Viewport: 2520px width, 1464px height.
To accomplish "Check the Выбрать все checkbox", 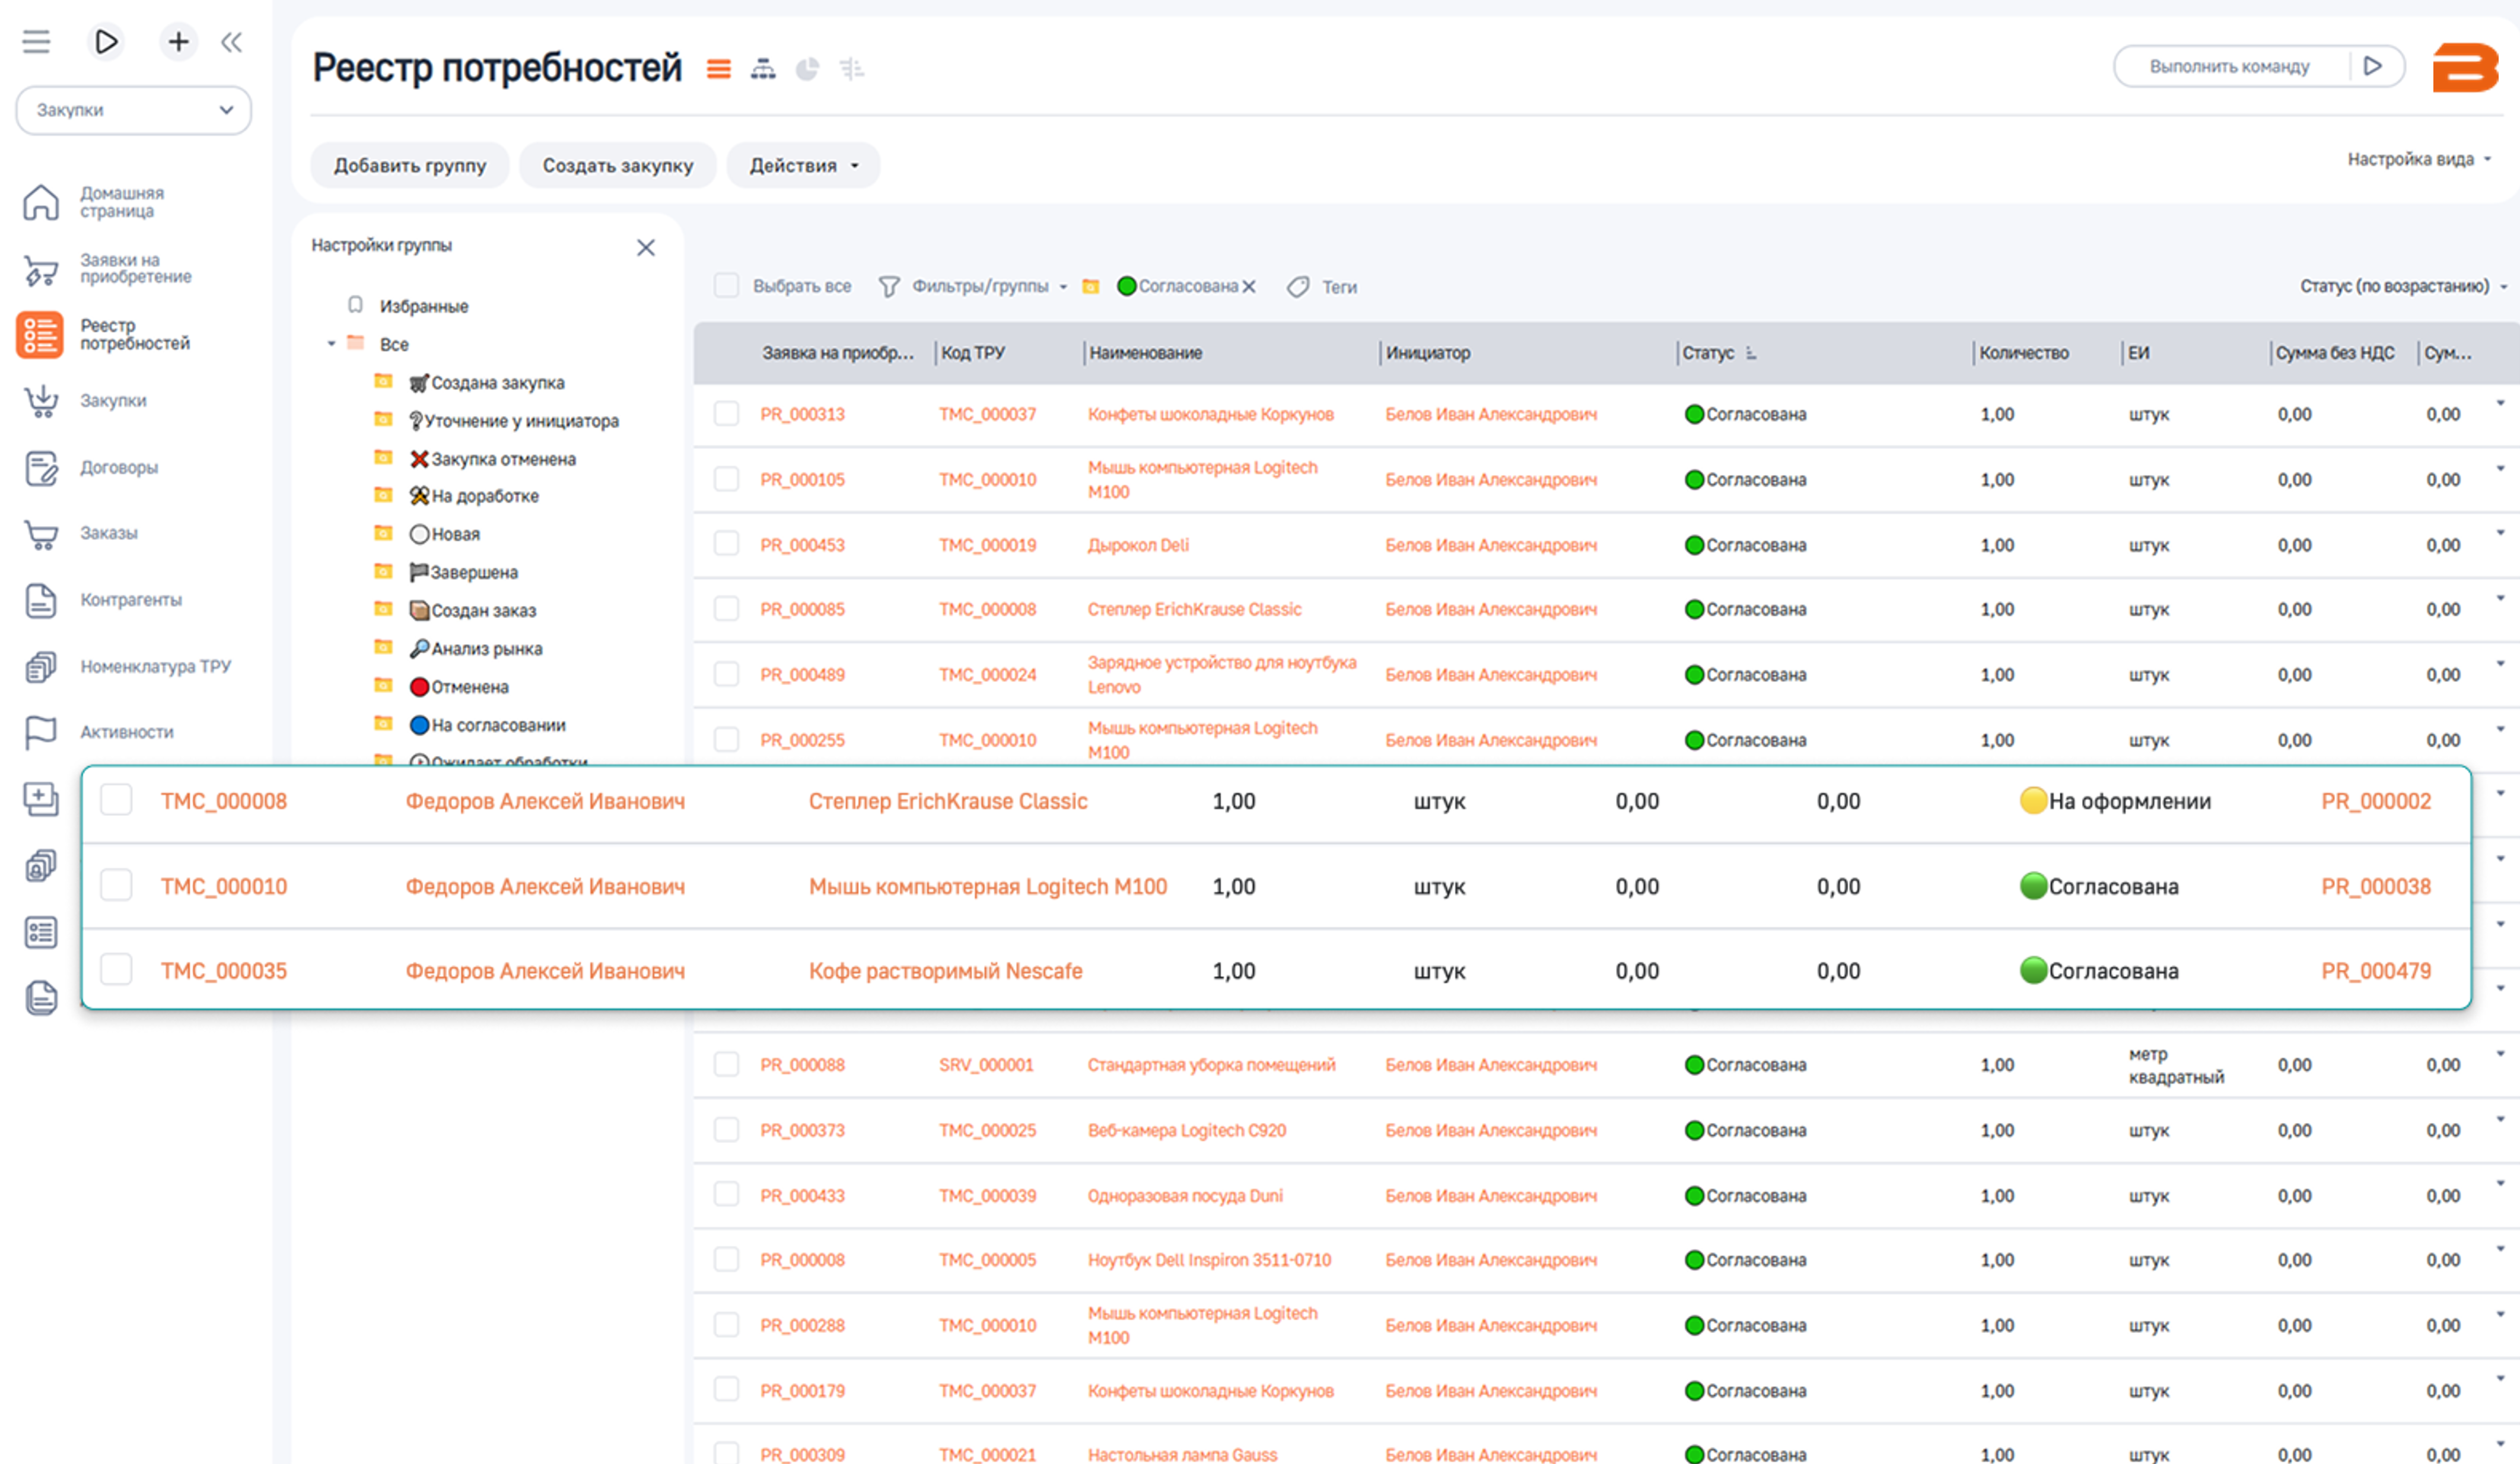I will click(x=726, y=286).
